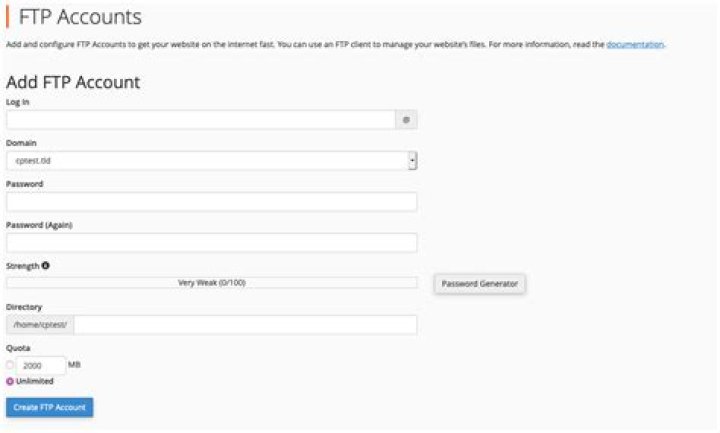The image size is (720, 433).
Task: Click into the Password field
Action: pyautogui.click(x=211, y=202)
